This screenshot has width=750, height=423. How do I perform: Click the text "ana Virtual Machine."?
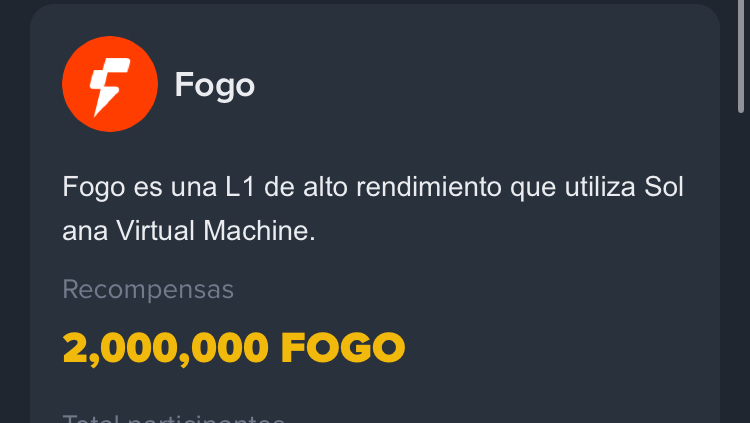[x=189, y=231]
